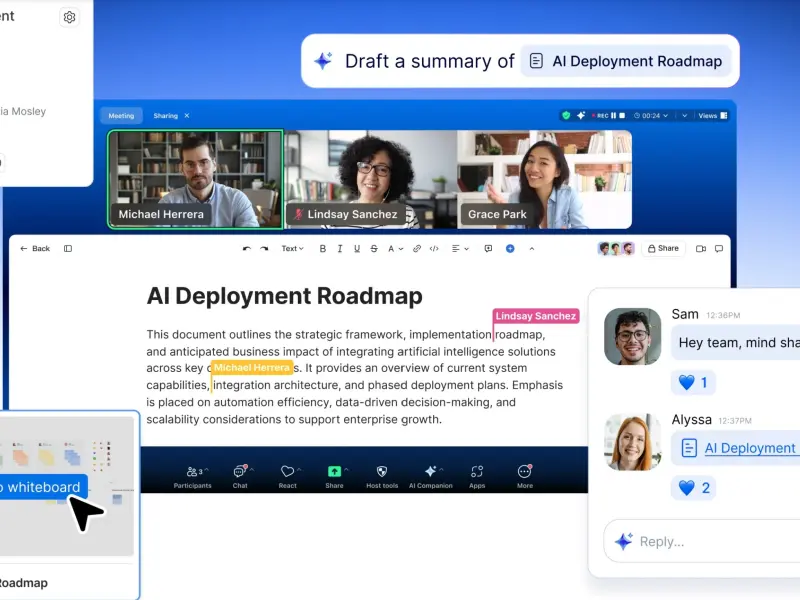This screenshot has width=800, height=600.
Task: Share the document
Action: (x=663, y=248)
